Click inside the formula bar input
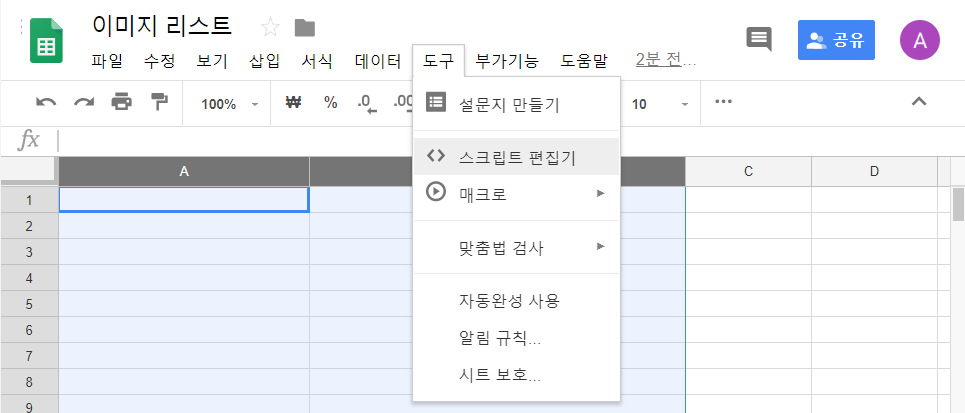Screen dimensions: 965x413 click(500, 141)
